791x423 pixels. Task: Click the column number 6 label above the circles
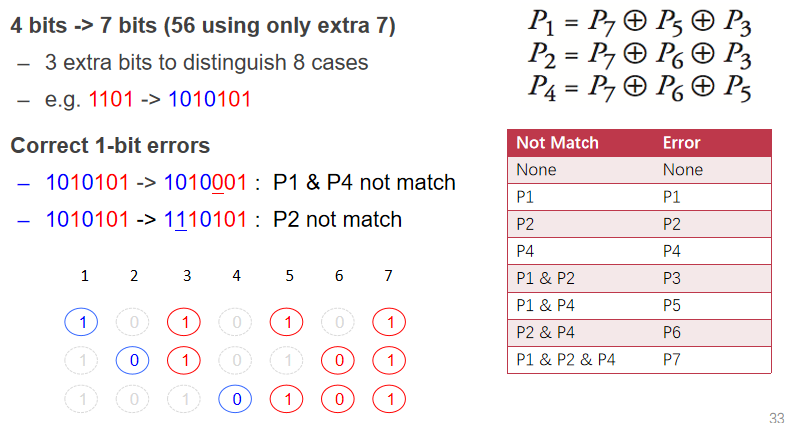[336, 275]
